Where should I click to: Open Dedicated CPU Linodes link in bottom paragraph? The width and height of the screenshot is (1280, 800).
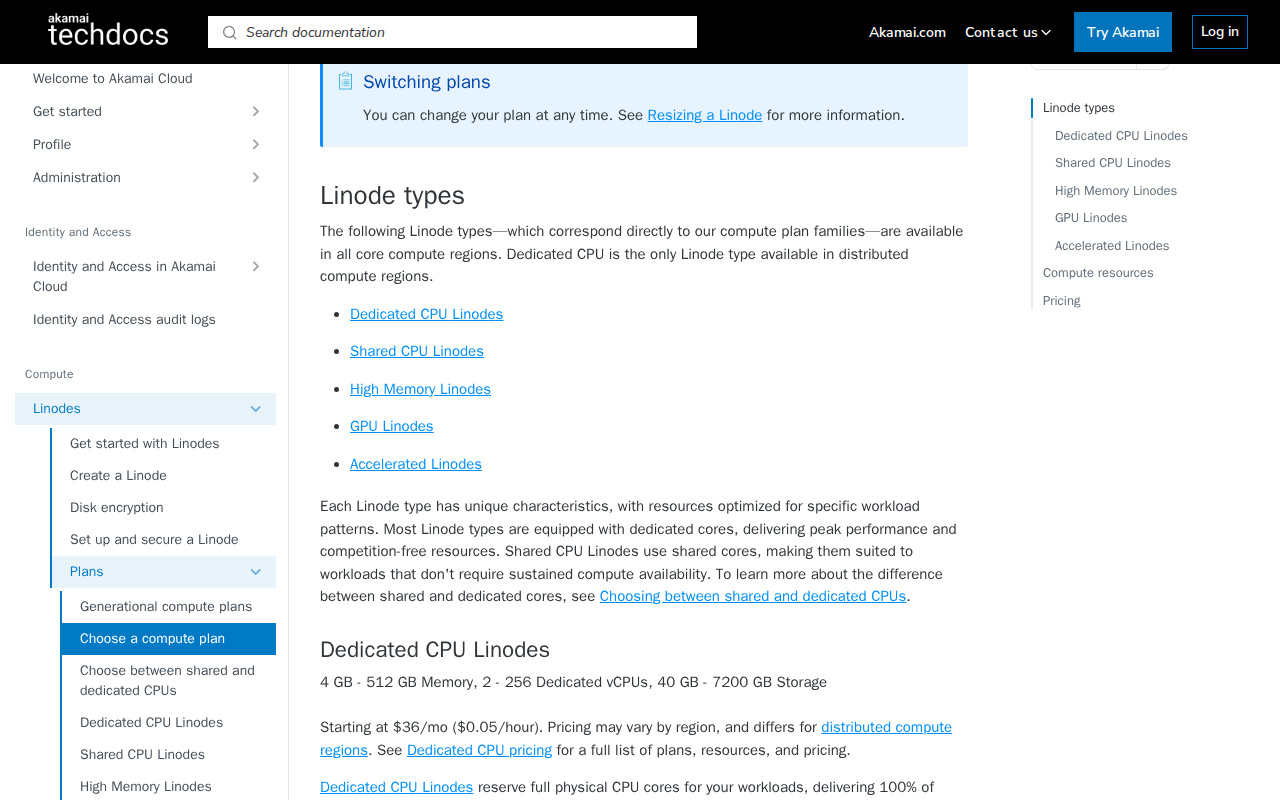[396, 787]
